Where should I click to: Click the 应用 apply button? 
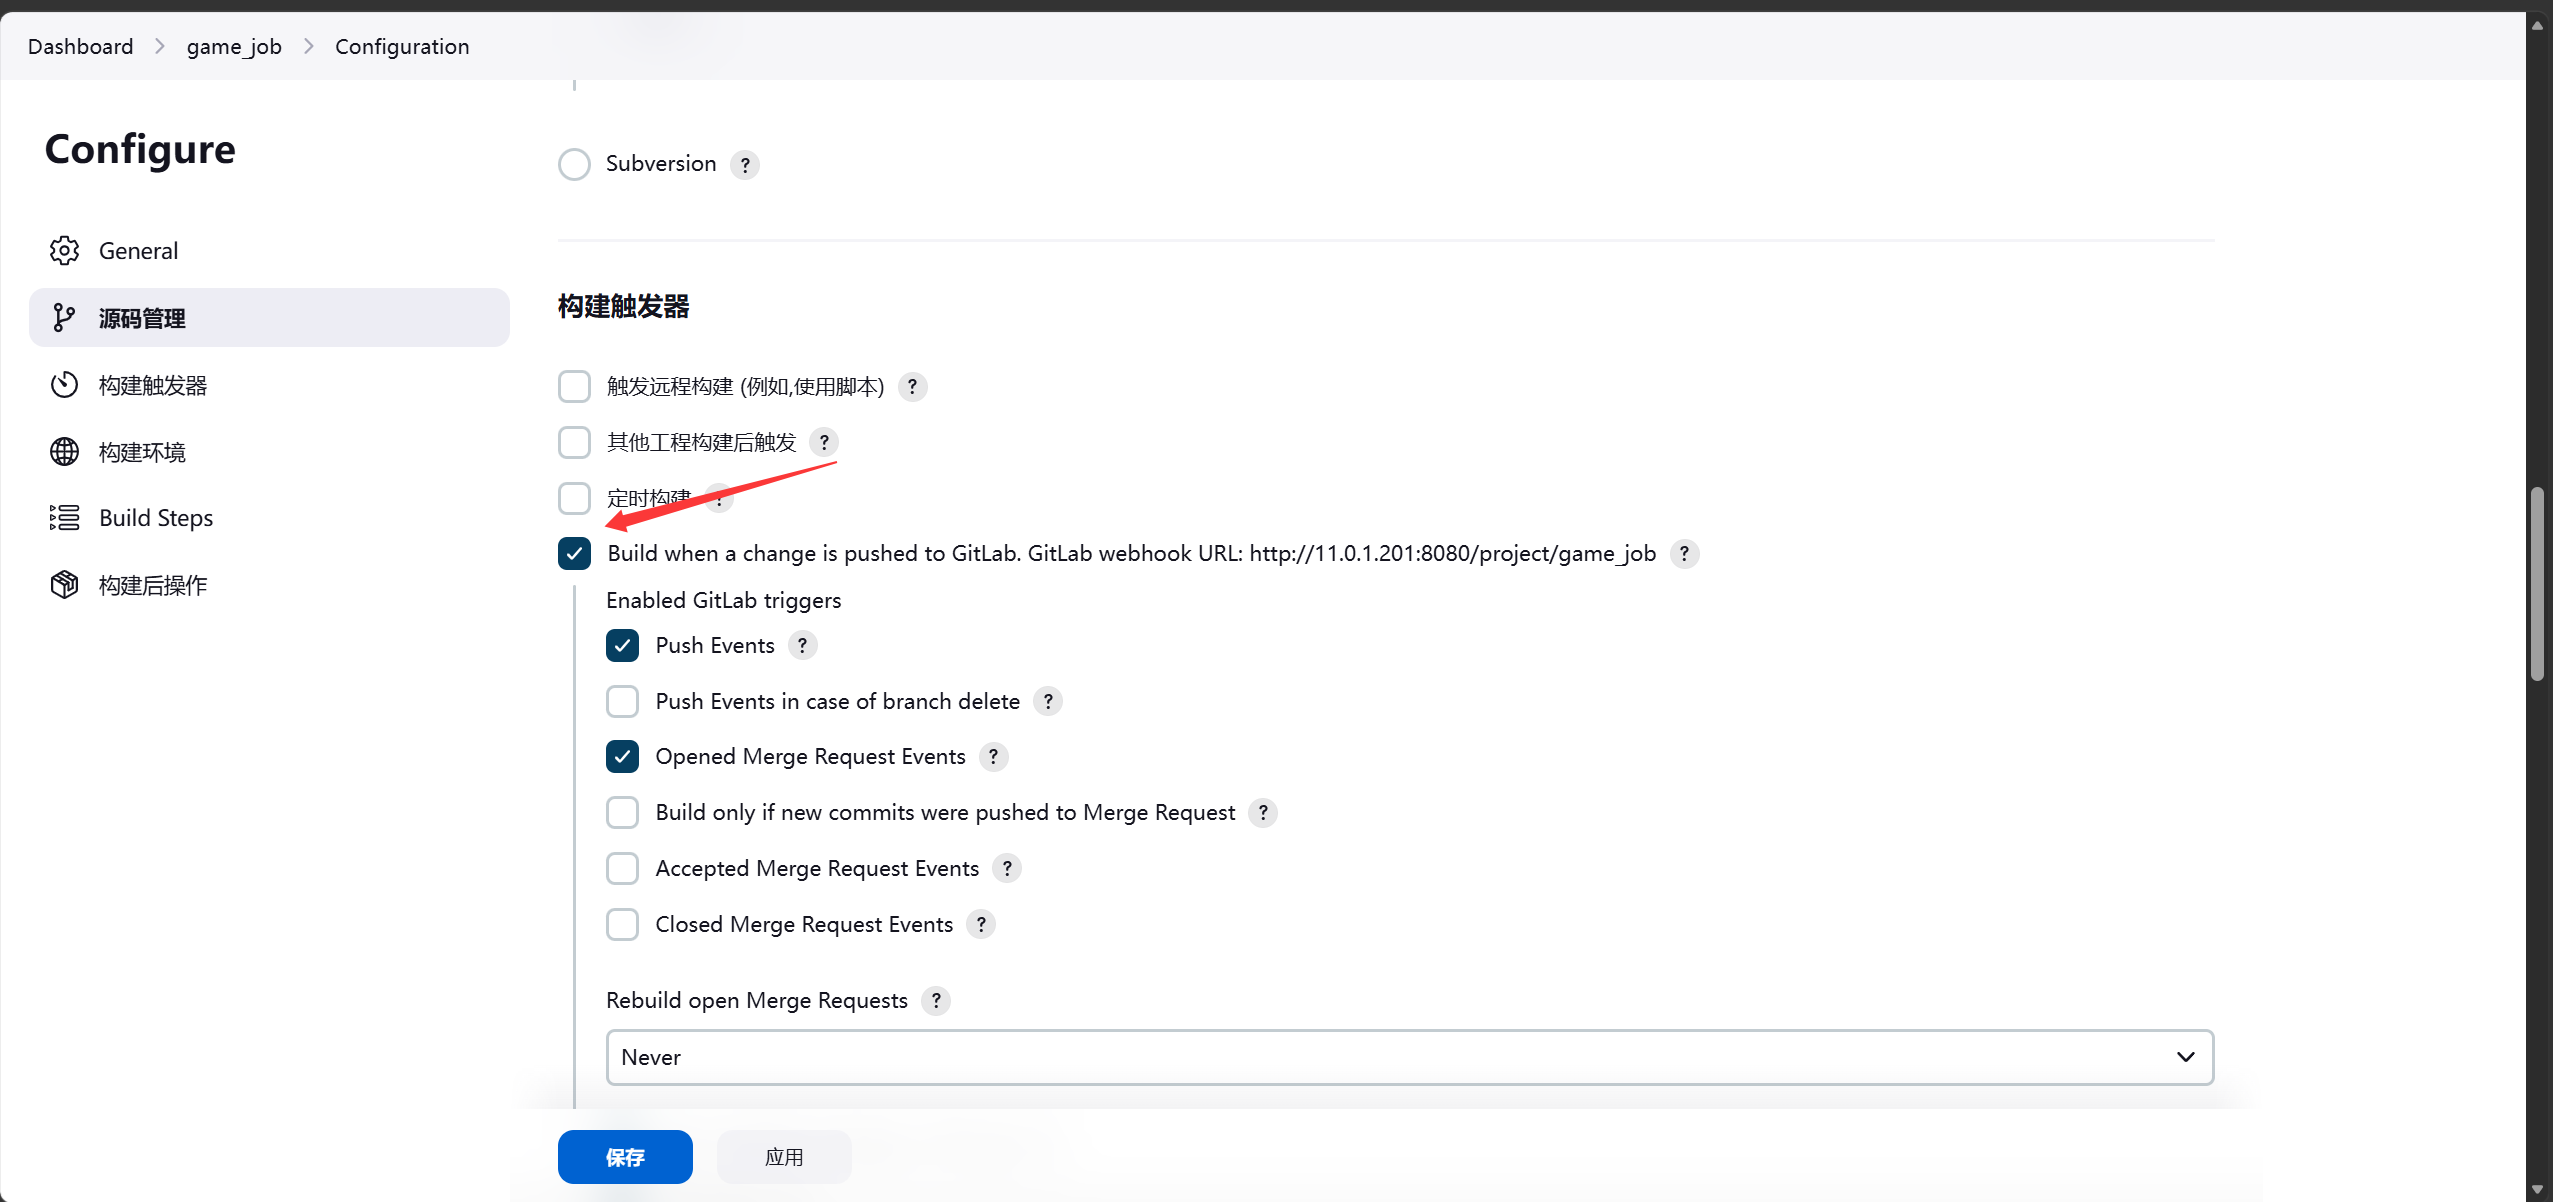(x=784, y=1157)
